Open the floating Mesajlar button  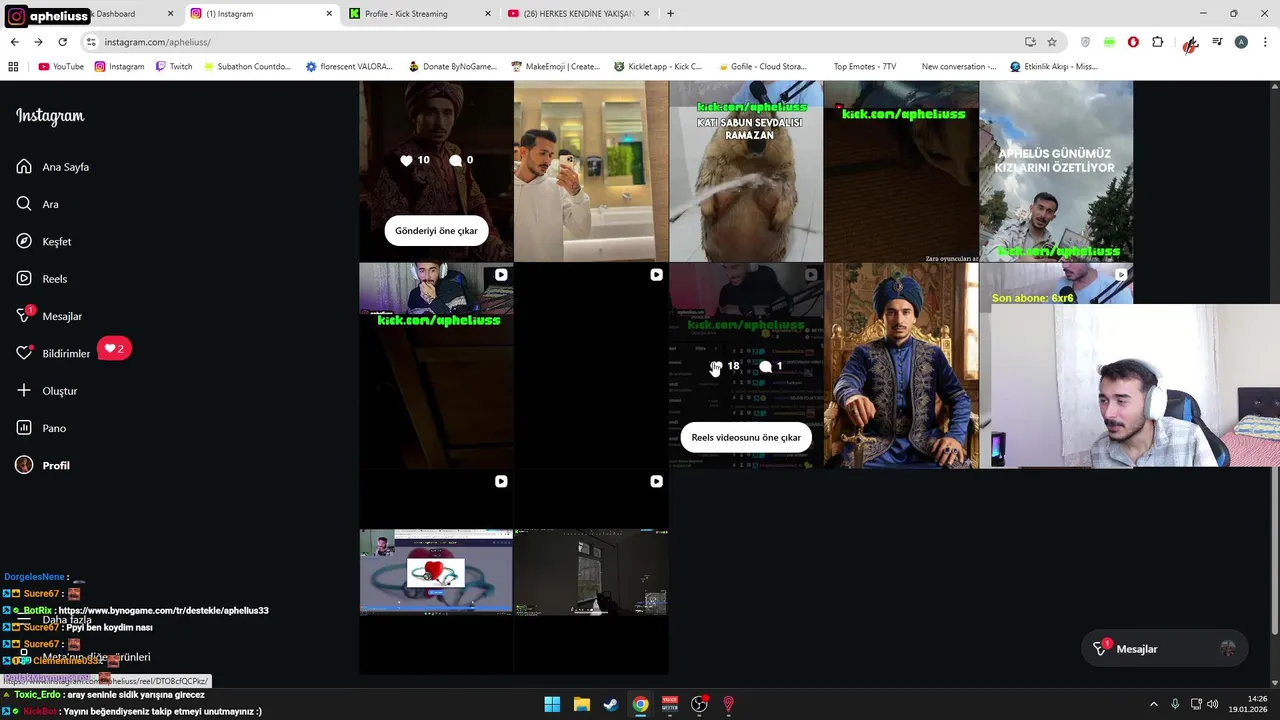pos(1163,649)
